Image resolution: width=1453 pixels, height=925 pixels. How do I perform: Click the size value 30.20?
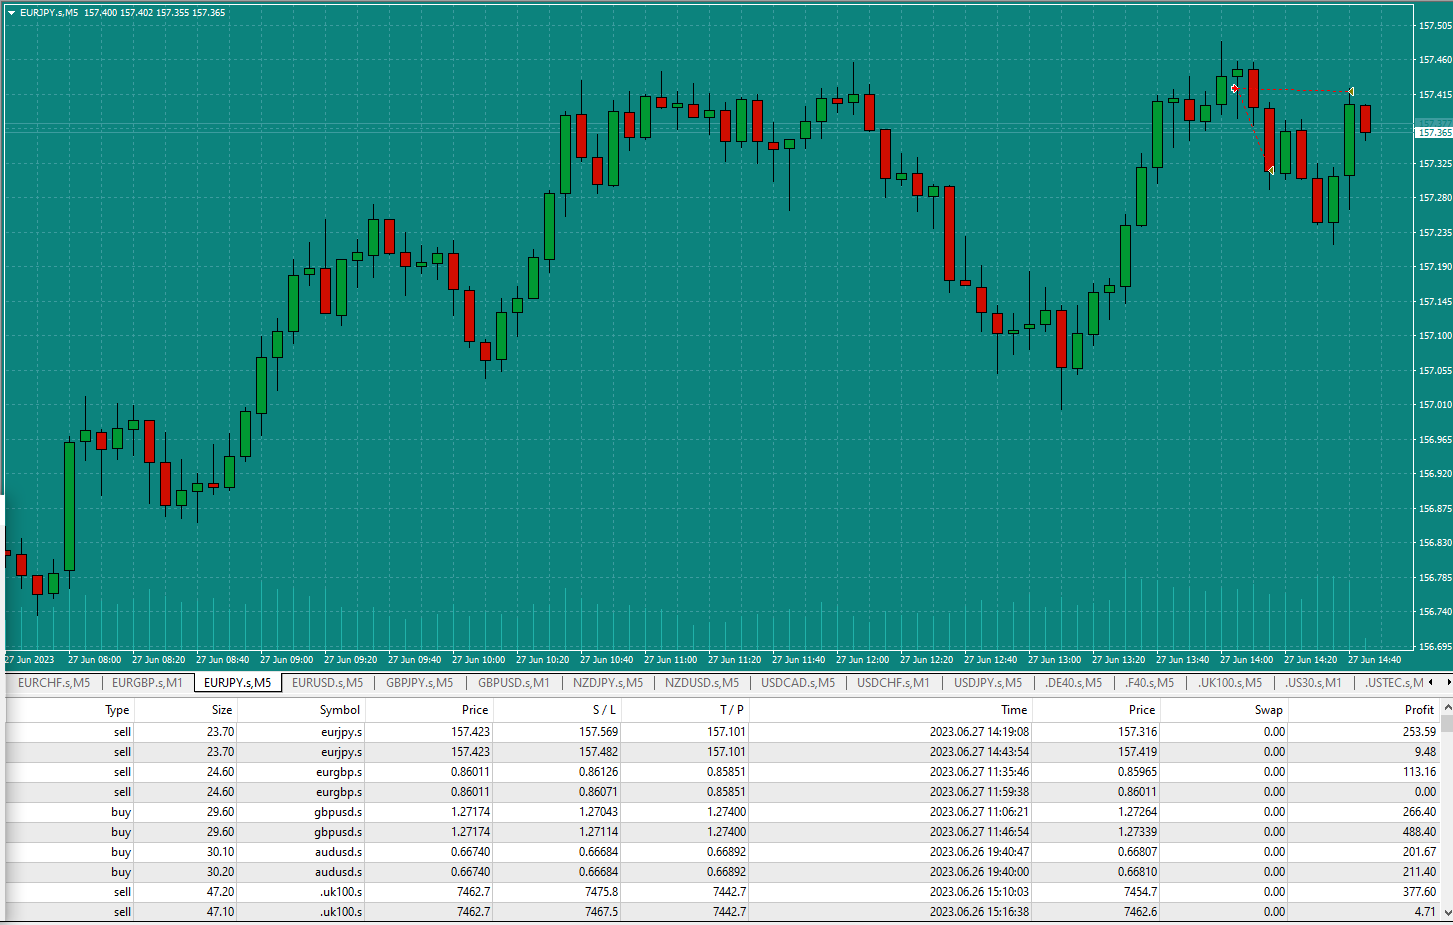(x=220, y=872)
